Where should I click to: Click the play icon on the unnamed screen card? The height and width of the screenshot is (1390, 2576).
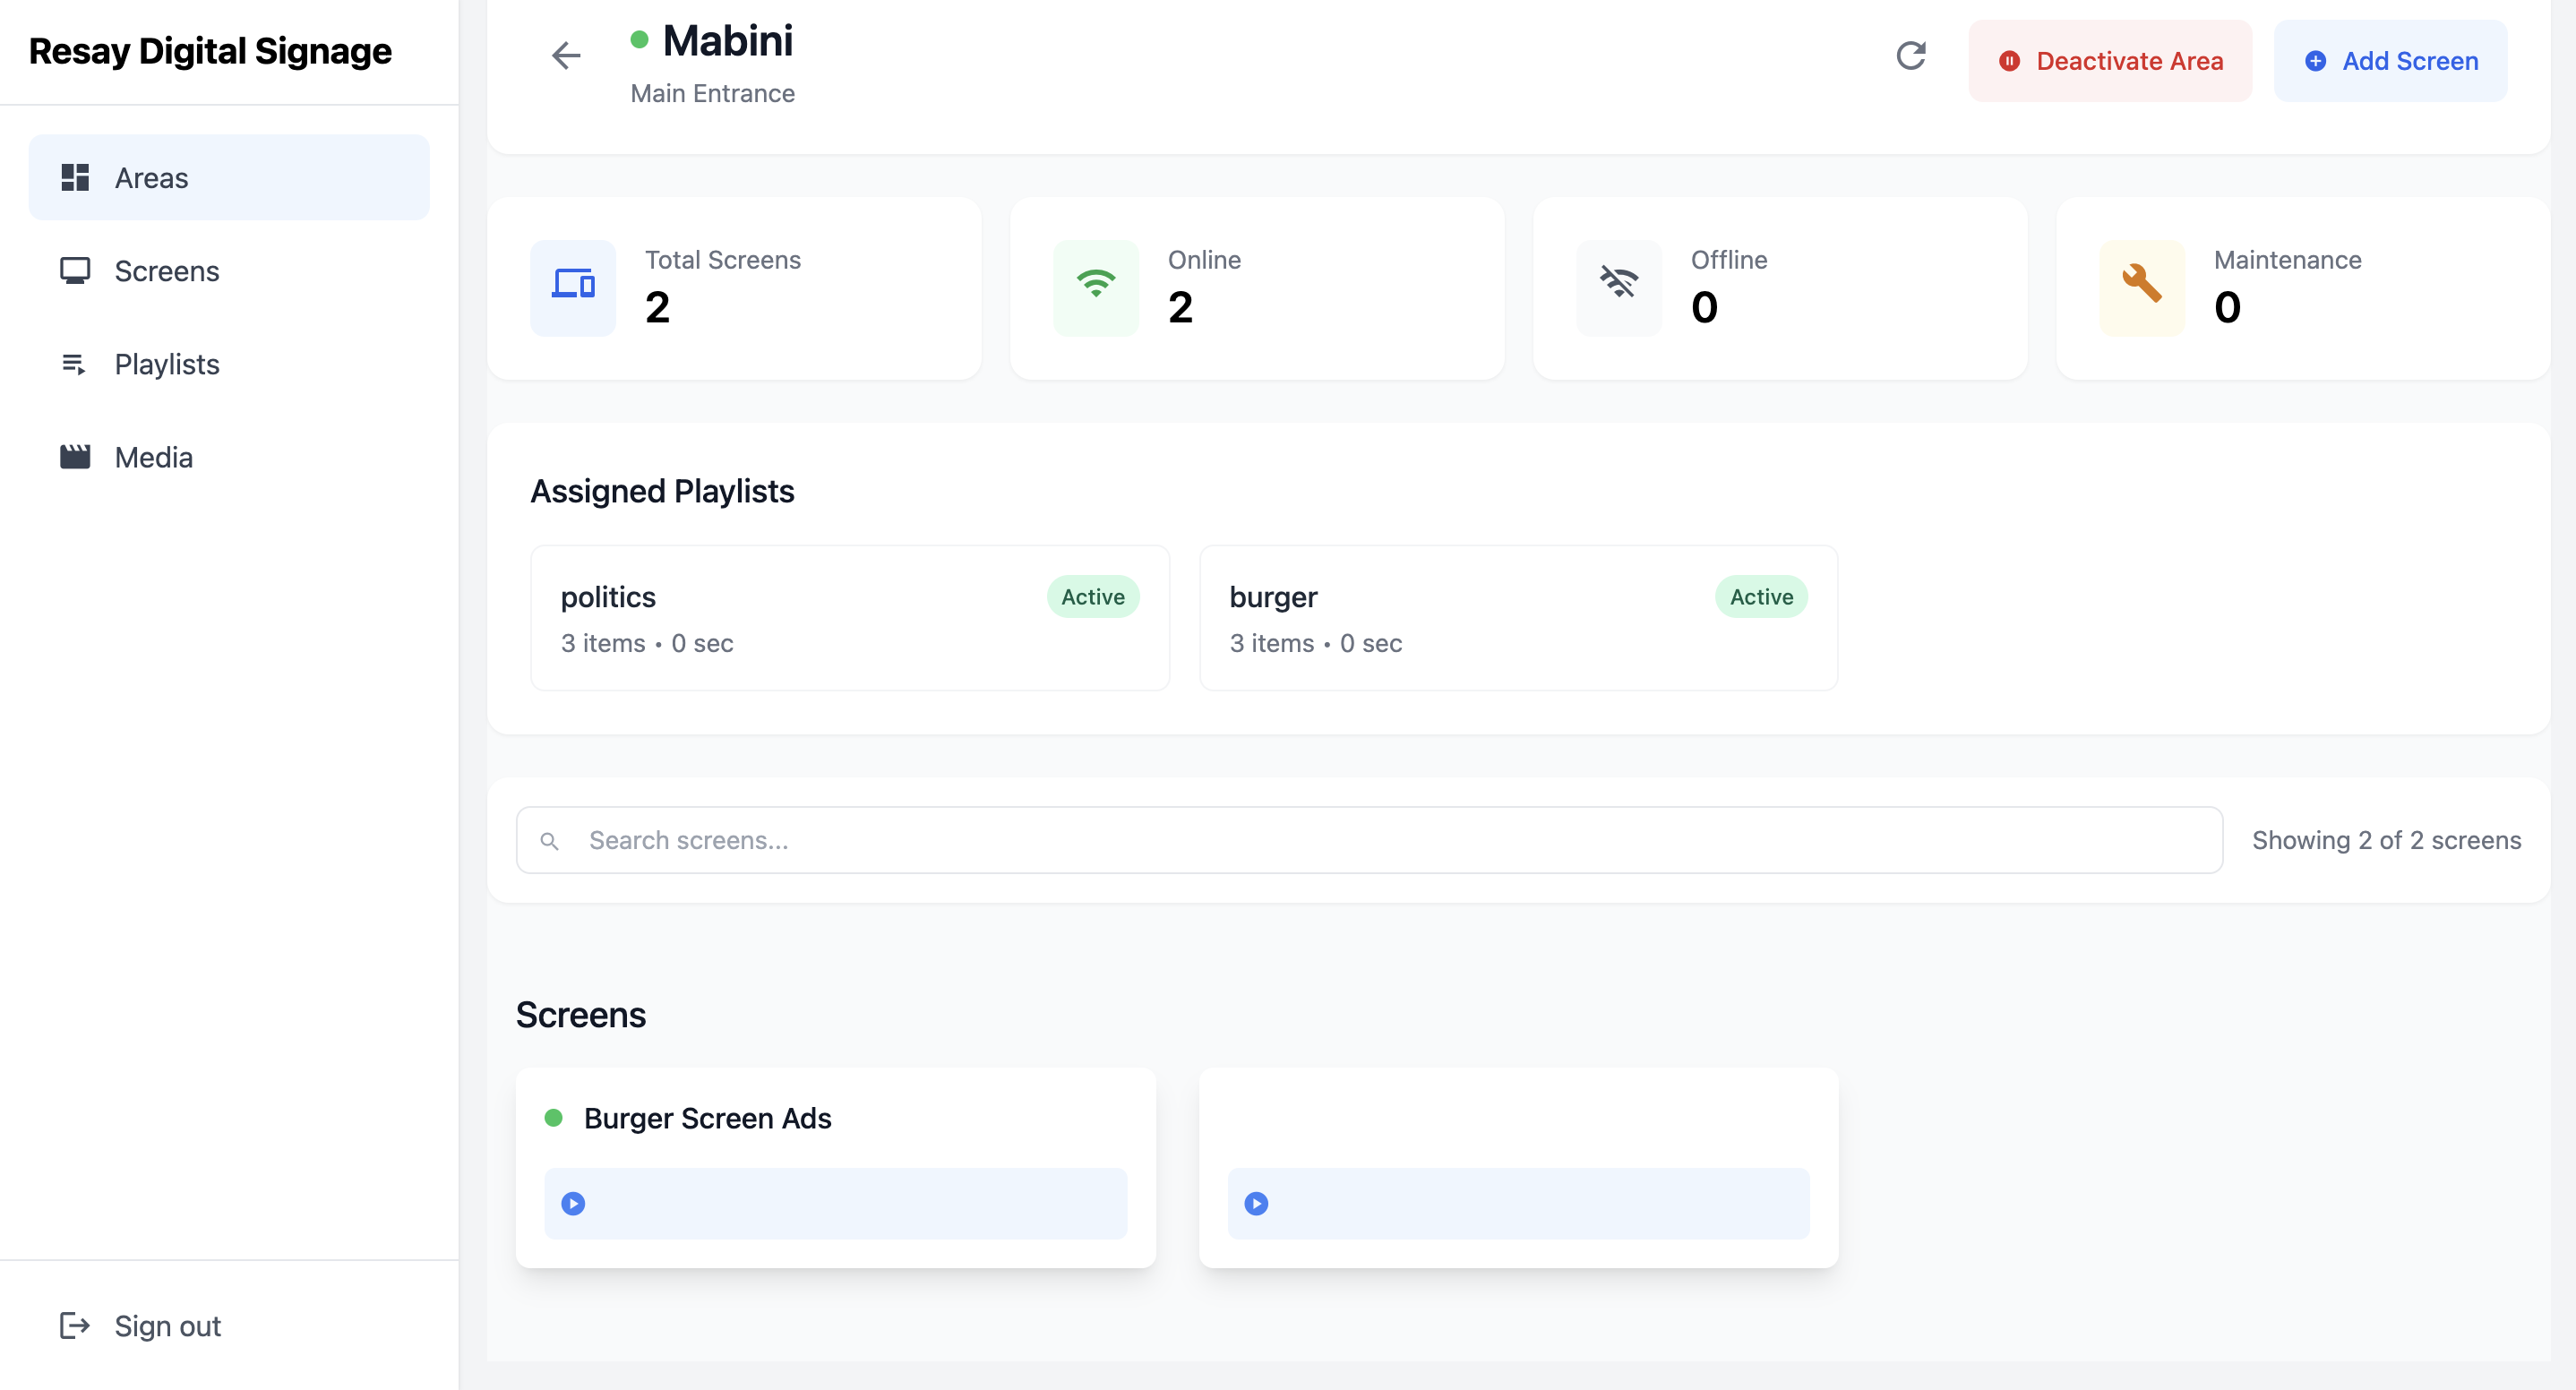point(1256,1203)
